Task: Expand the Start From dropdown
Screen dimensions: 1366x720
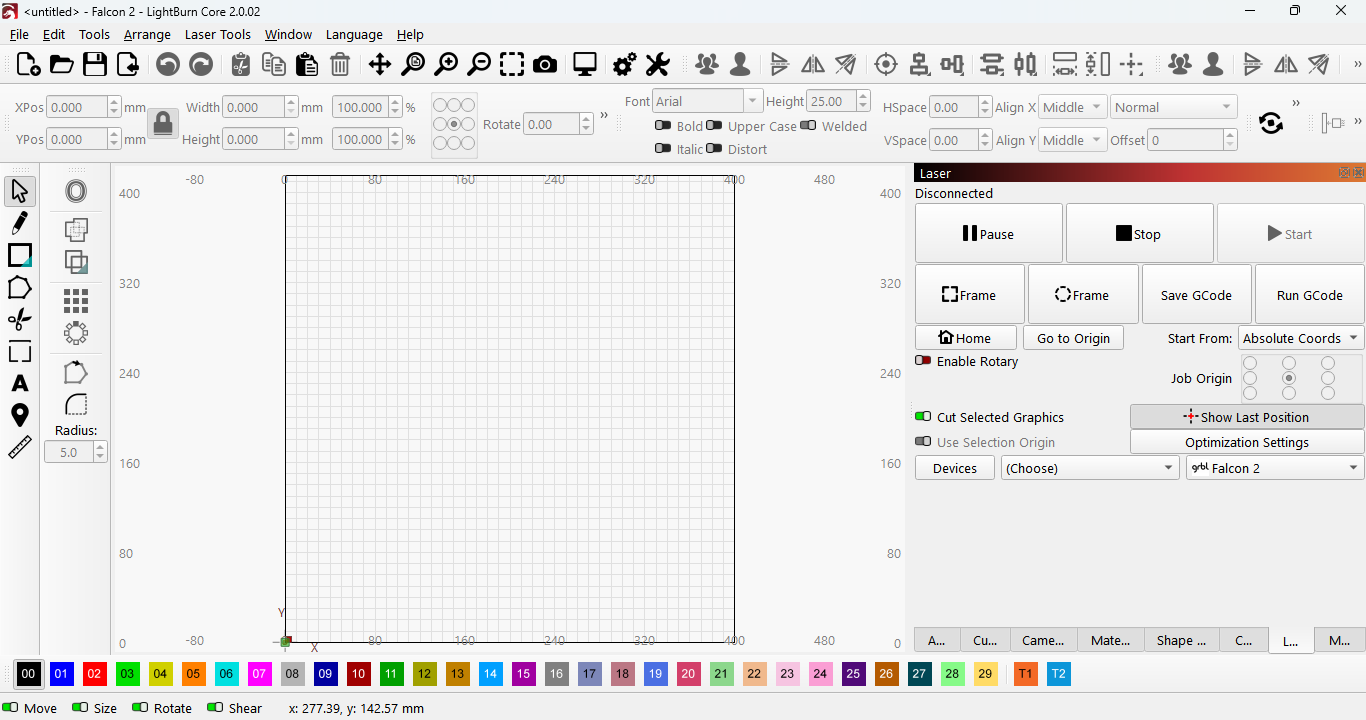Action: pos(1301,338)
